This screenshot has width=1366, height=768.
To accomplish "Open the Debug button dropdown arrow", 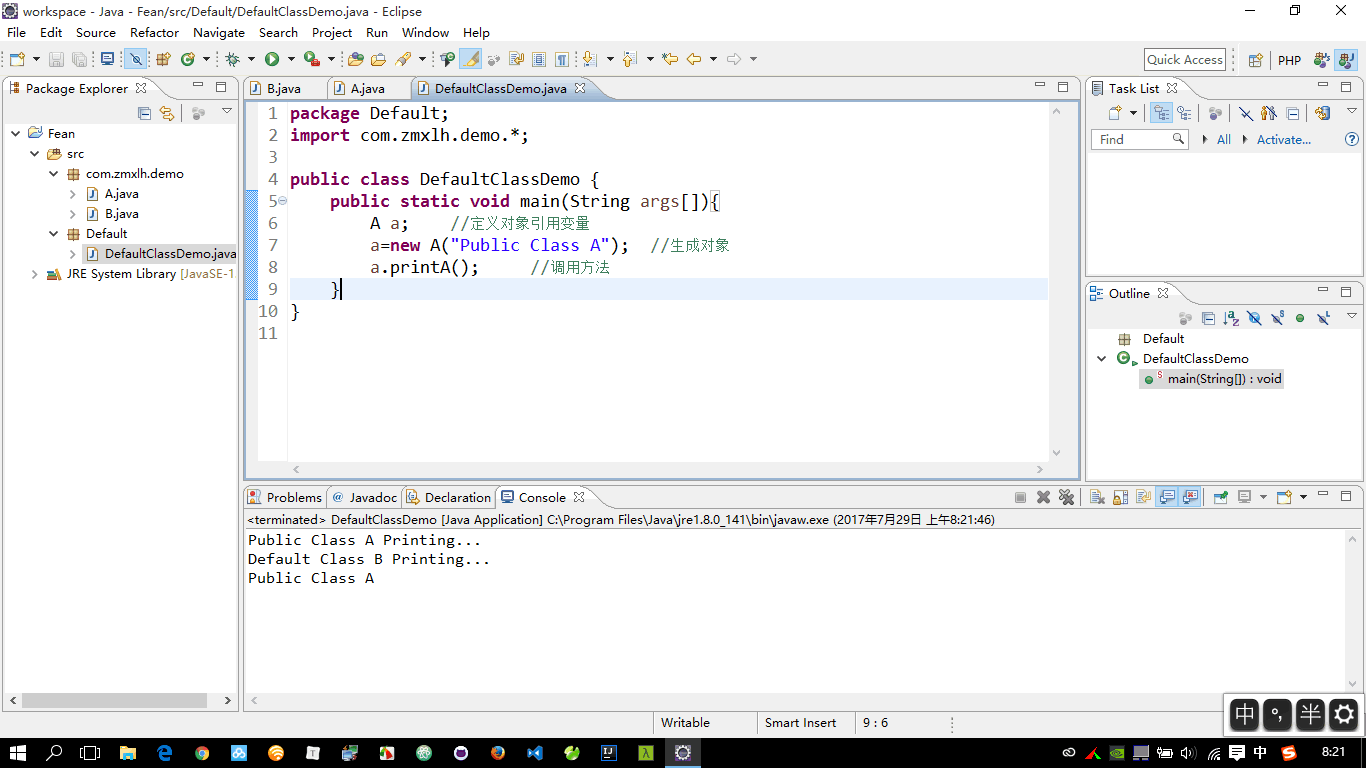I will pos(251,59).
